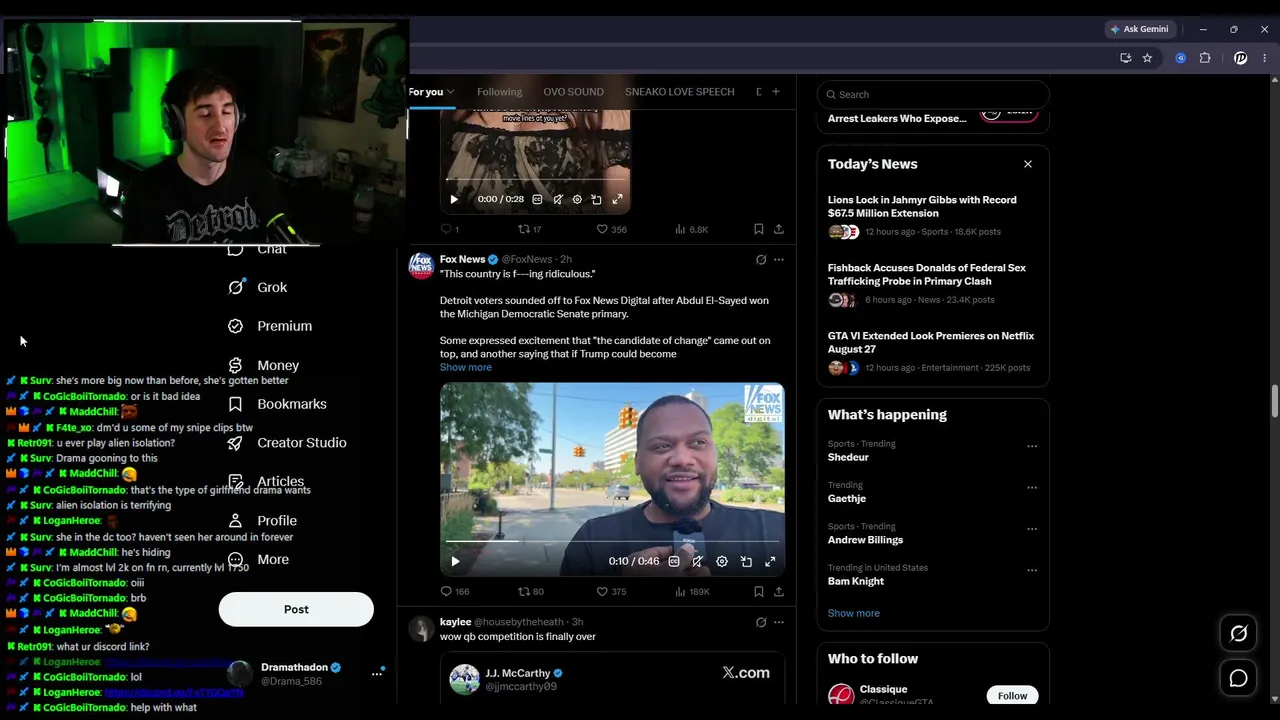Open the Premium page in the sidebar
Image resolution: width=1280 pixels, height=720 pixels.
click(270, 326)
